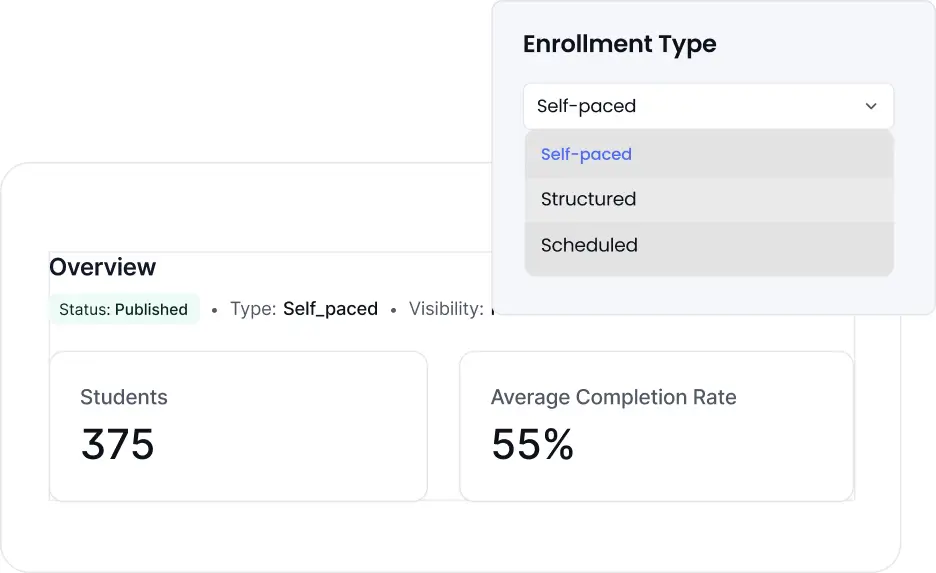This screenshot has width=936, height=573.
Task: Click the Average Completion Rate title
Action: [613, 397]
